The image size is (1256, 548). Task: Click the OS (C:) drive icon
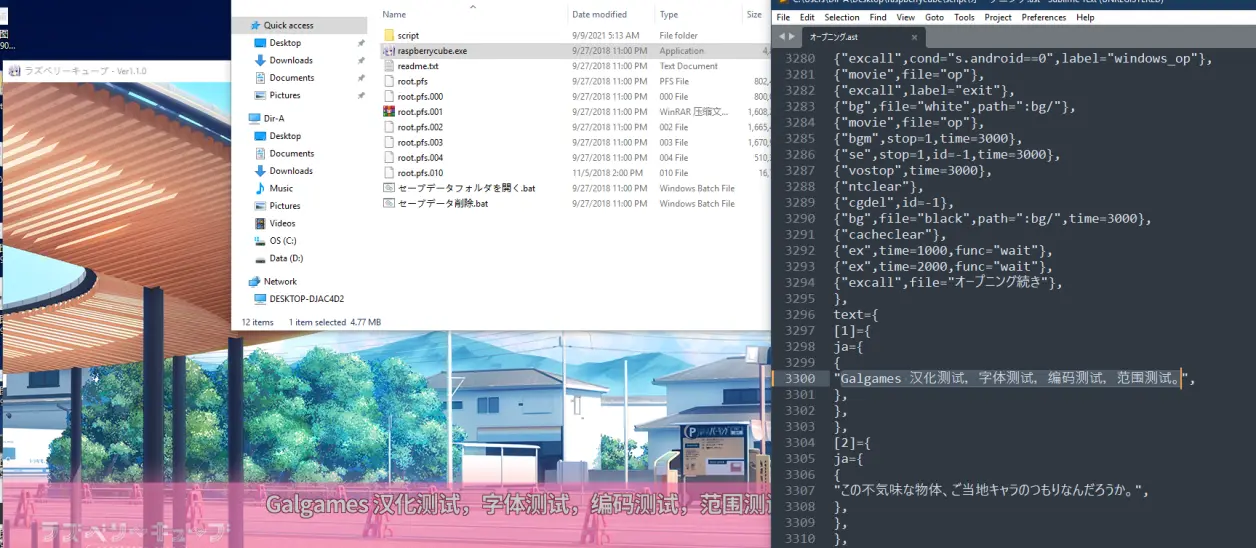(260, 241)
